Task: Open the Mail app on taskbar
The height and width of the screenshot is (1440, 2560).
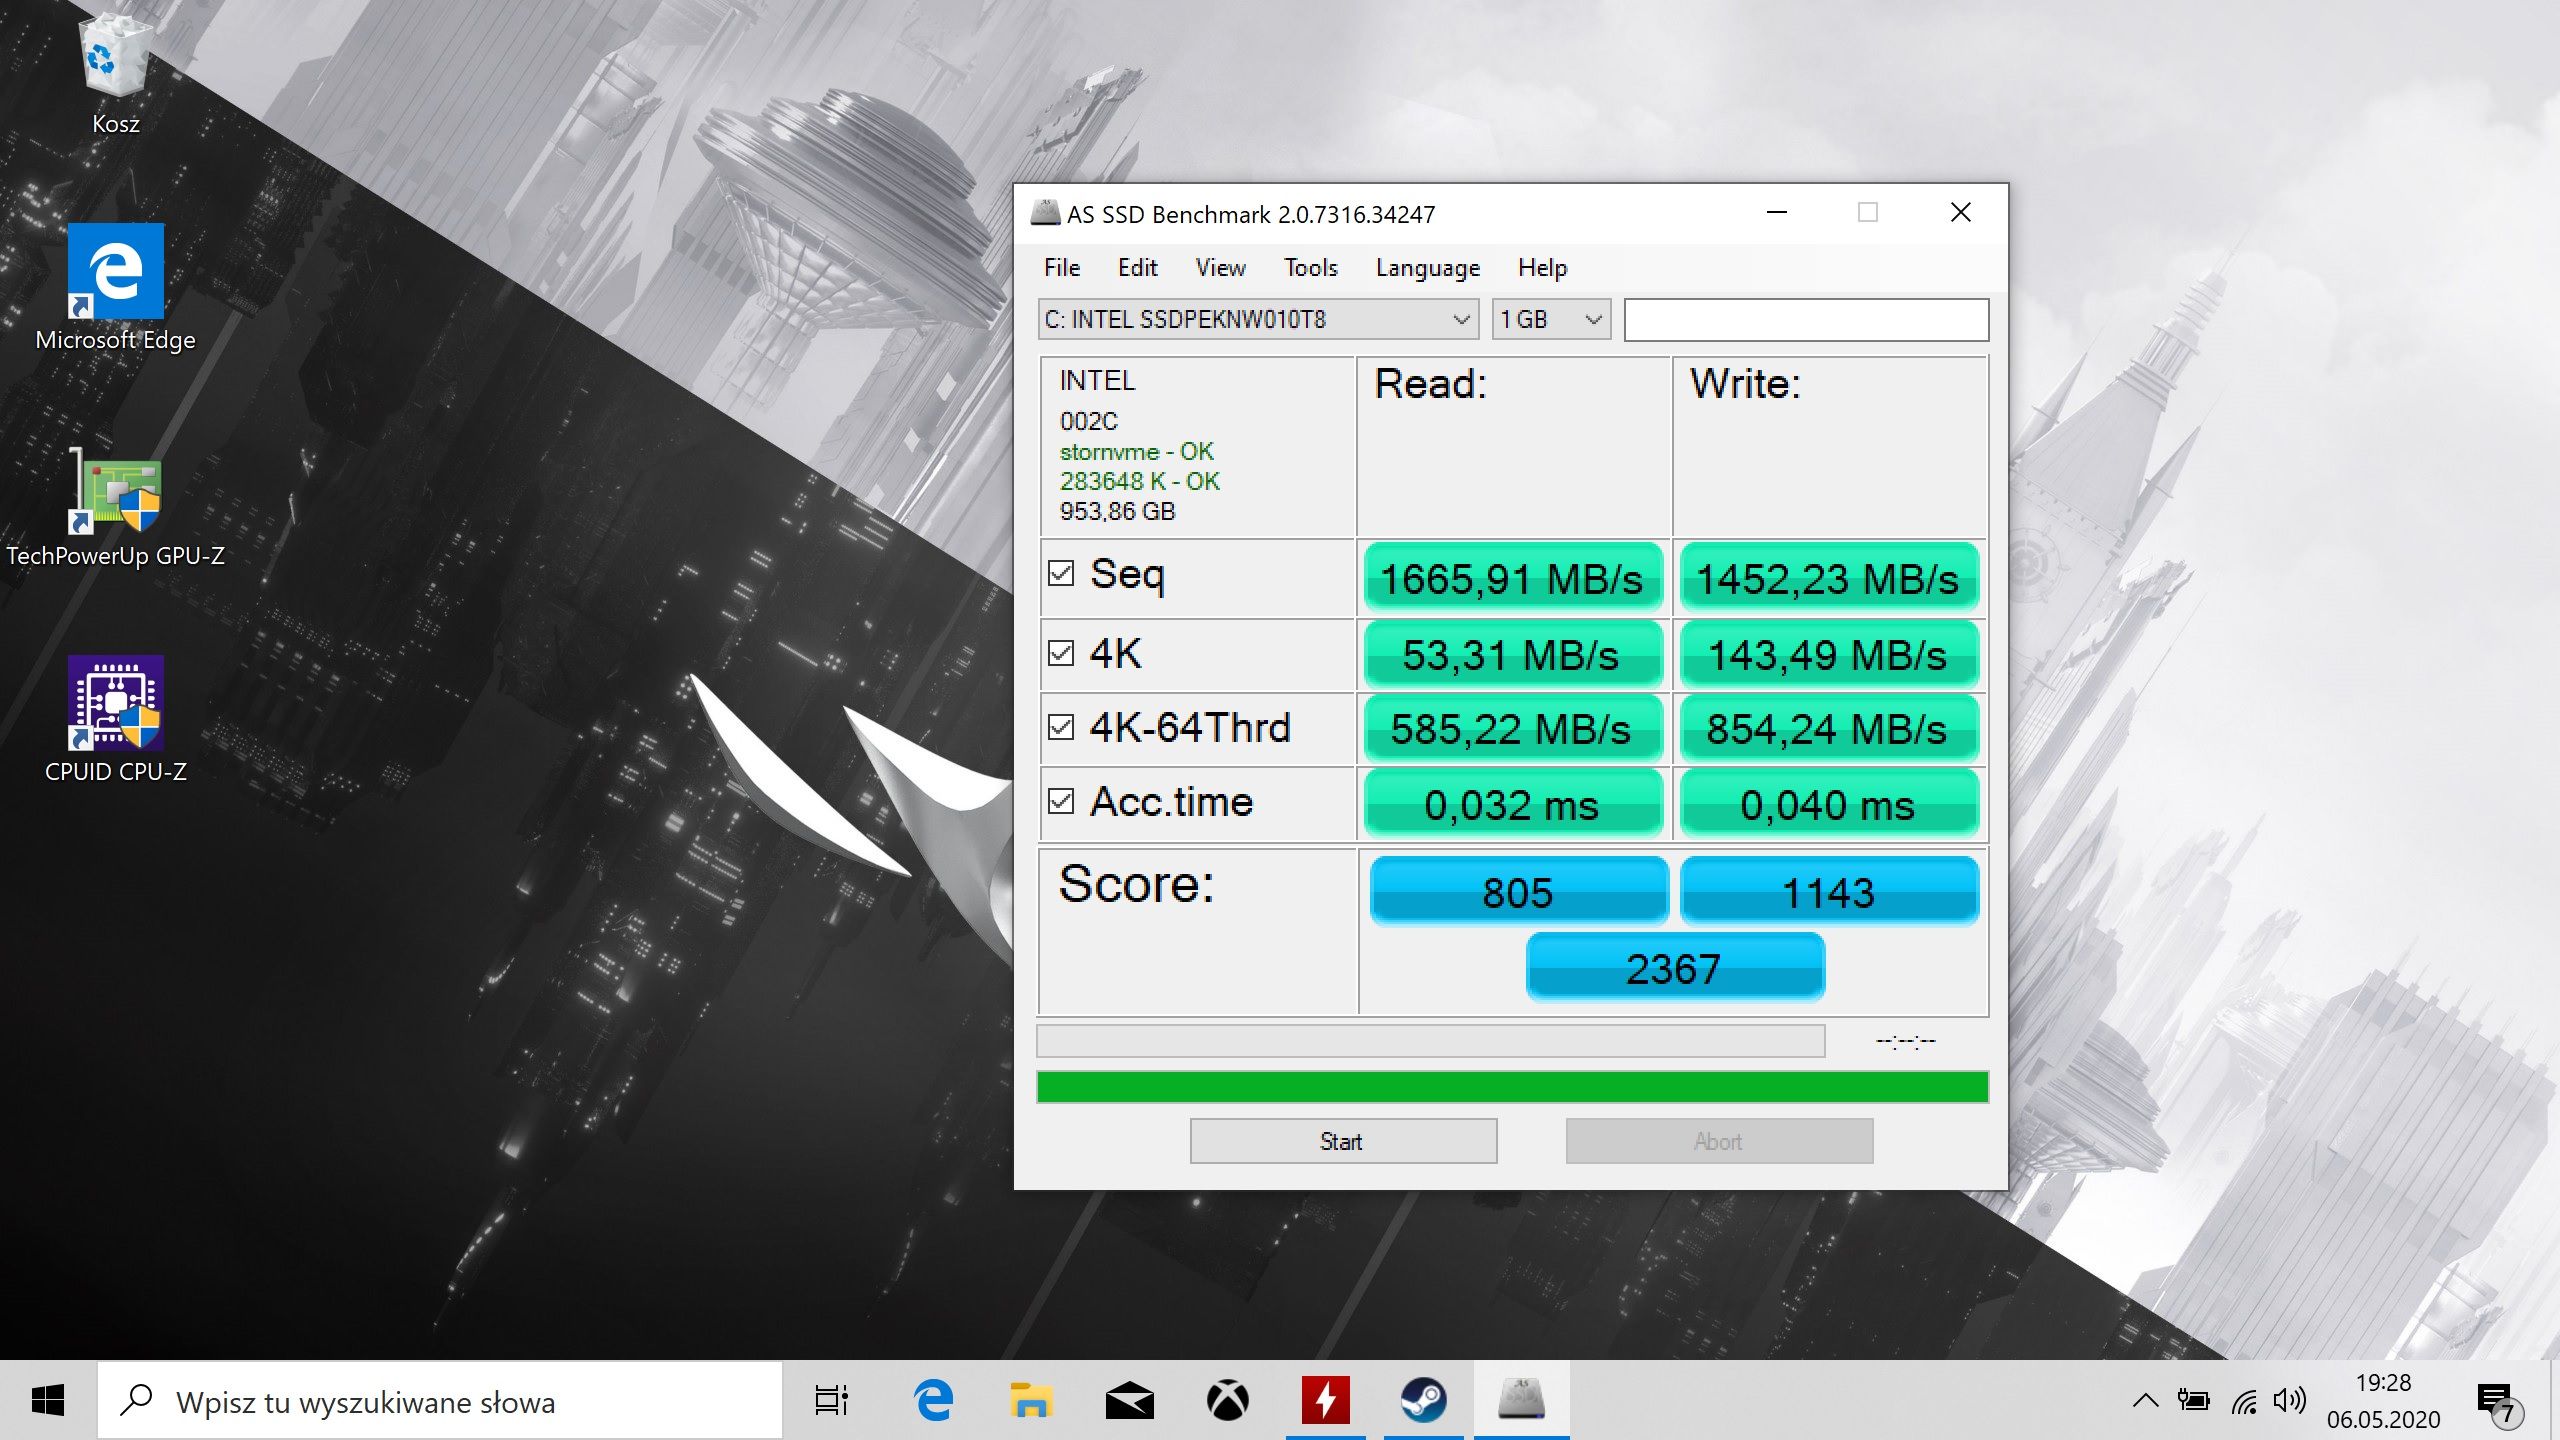Action: click(x=1129, y=1400)
